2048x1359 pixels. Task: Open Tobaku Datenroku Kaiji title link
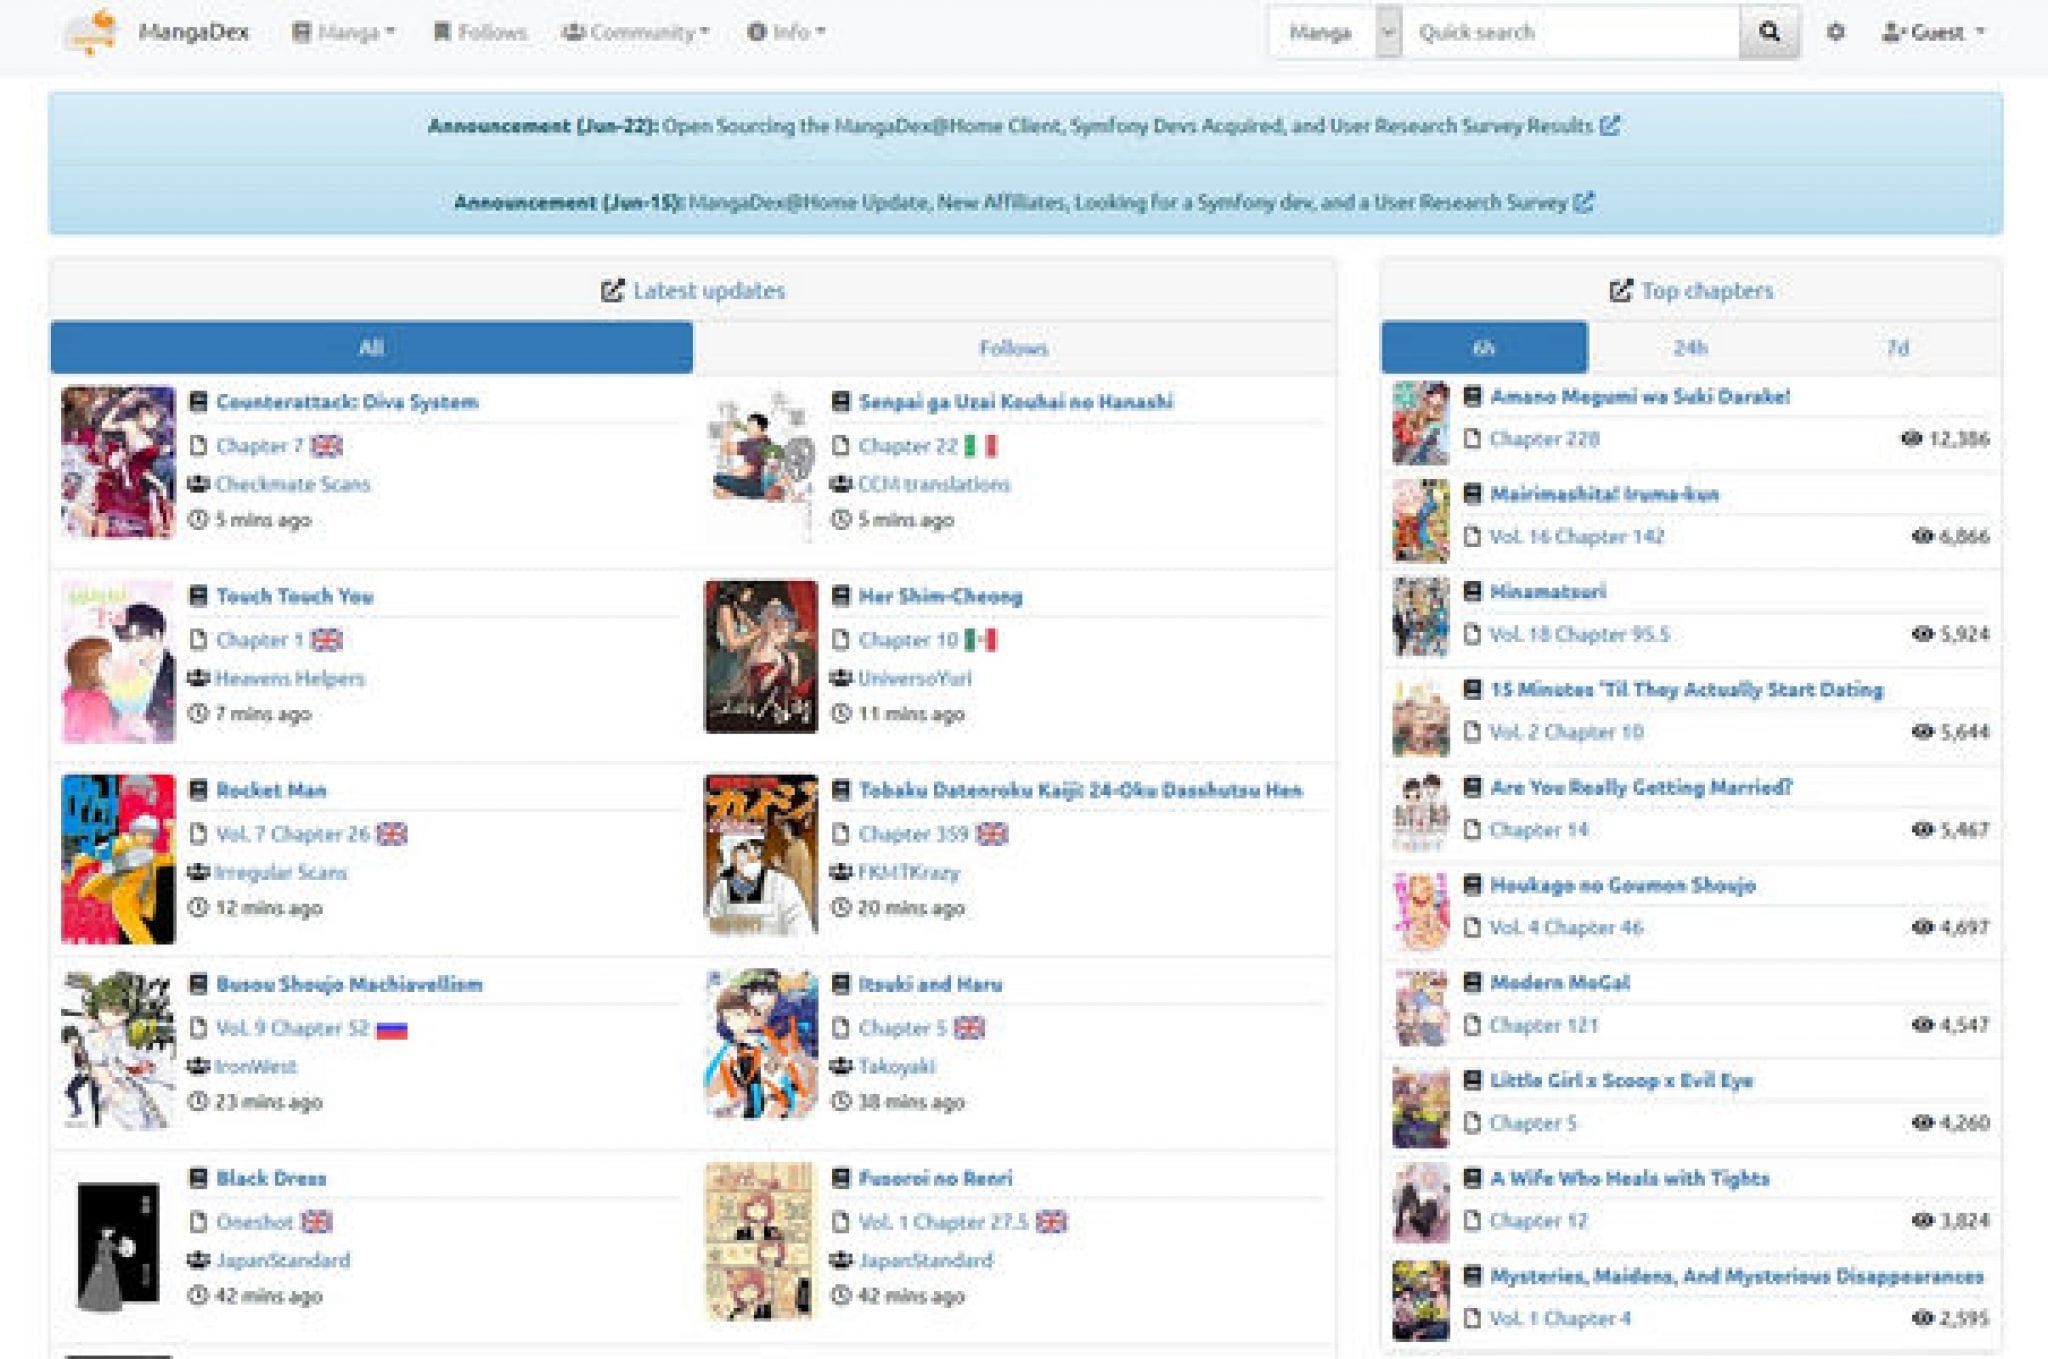click(1080, 790)
